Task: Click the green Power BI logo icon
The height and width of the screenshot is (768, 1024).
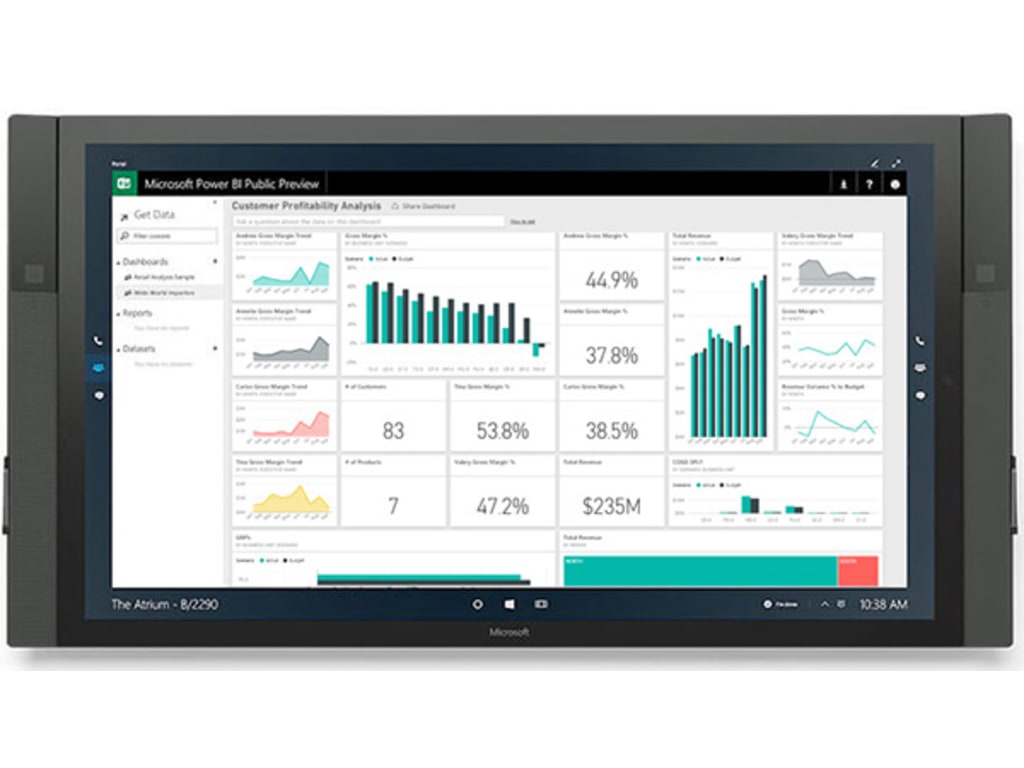Action: [124, 184]
